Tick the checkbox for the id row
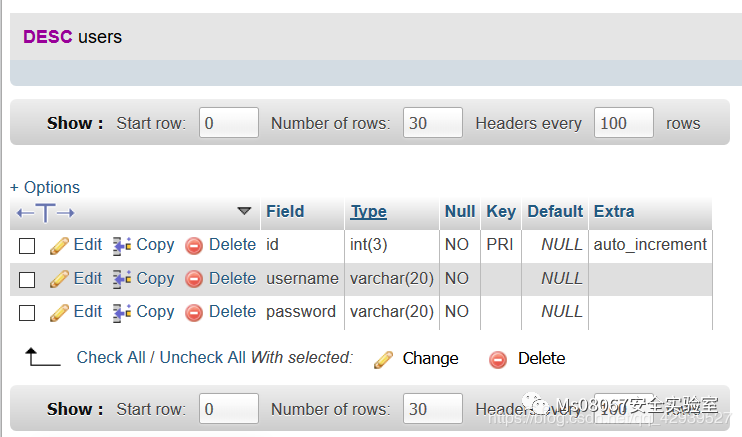742x437 pixels. pyautogui.click(x=28, y=246)
